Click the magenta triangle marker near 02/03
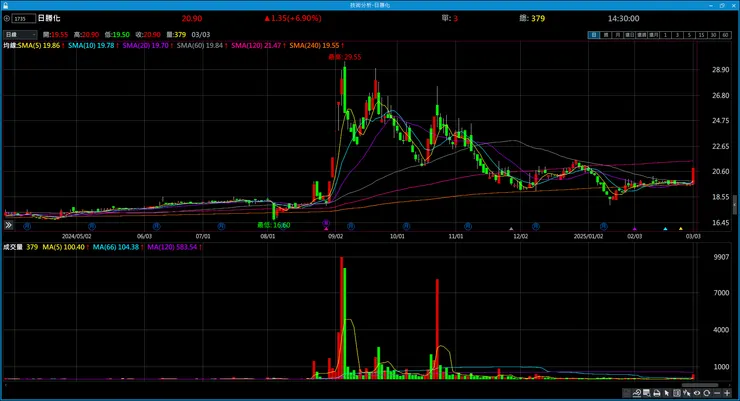 634,229
